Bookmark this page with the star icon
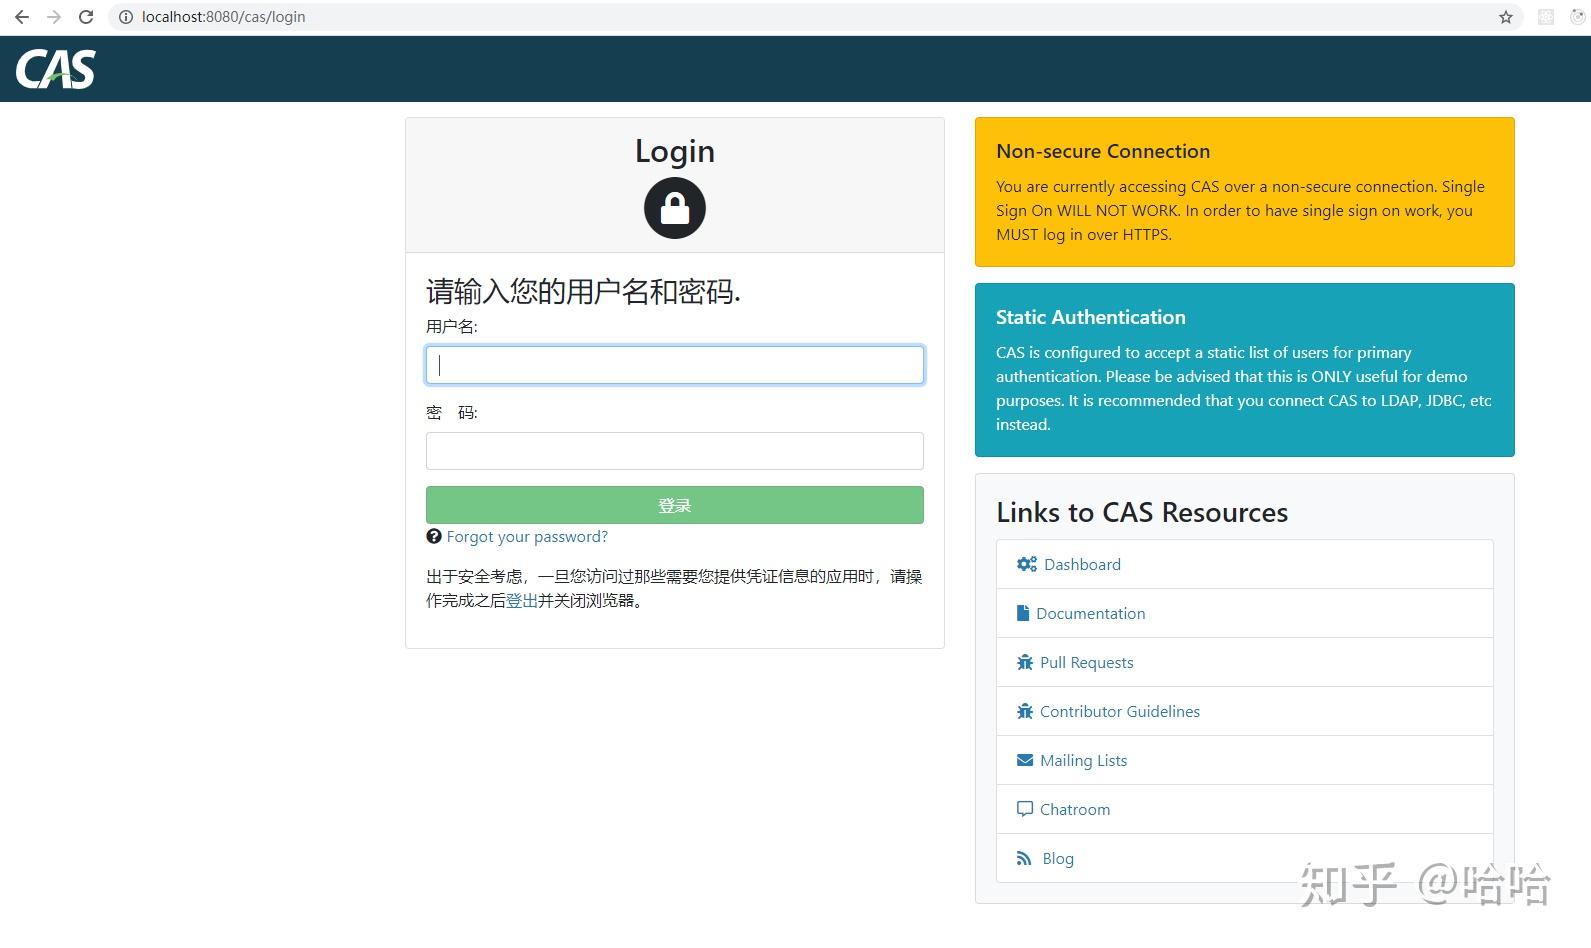The height and width of the screenshot is (948, 1591). [1506, 17]
